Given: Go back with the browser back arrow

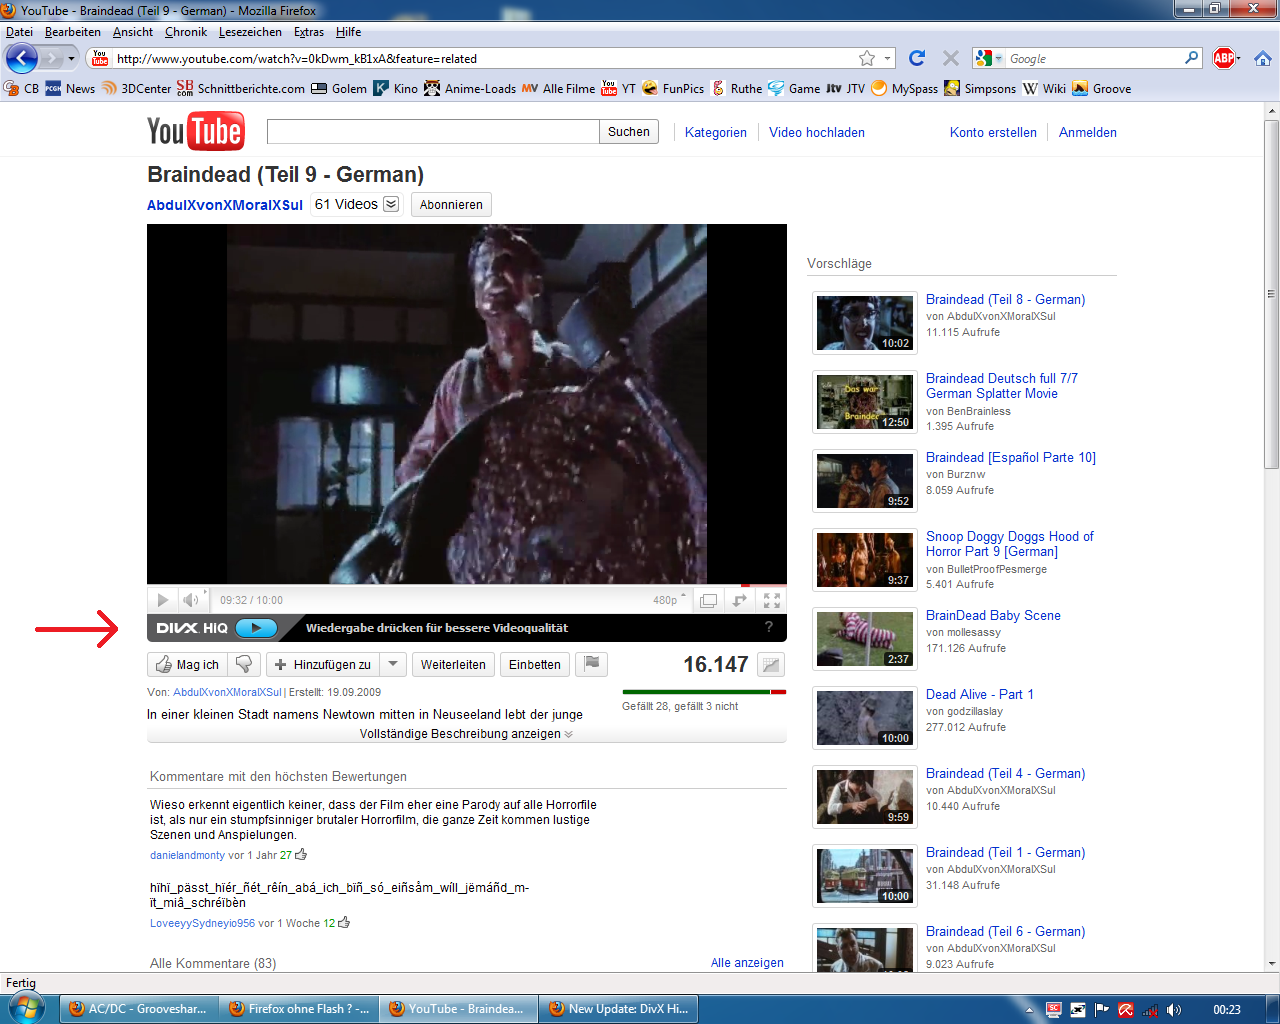Looking at the screenshot, I should (x=22, y=58).
